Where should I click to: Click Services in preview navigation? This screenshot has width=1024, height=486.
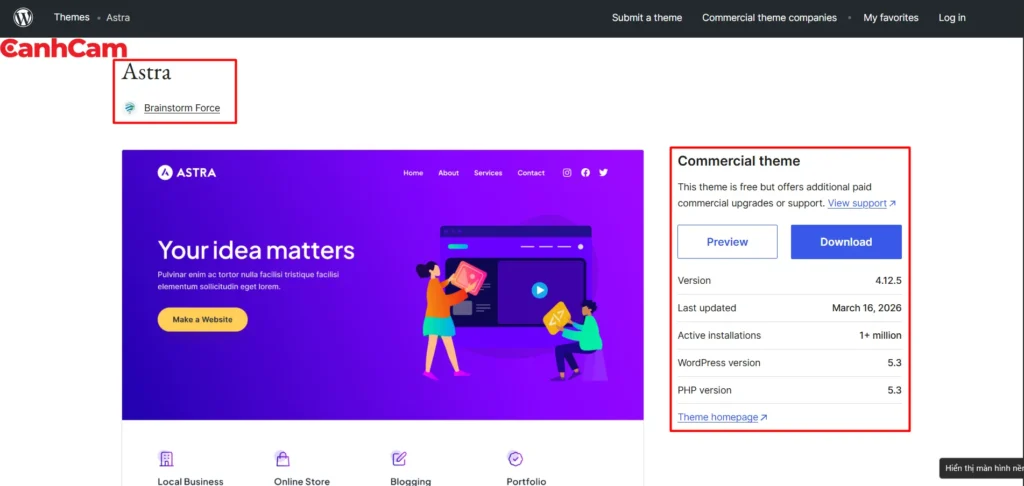(x=488, y=173)
